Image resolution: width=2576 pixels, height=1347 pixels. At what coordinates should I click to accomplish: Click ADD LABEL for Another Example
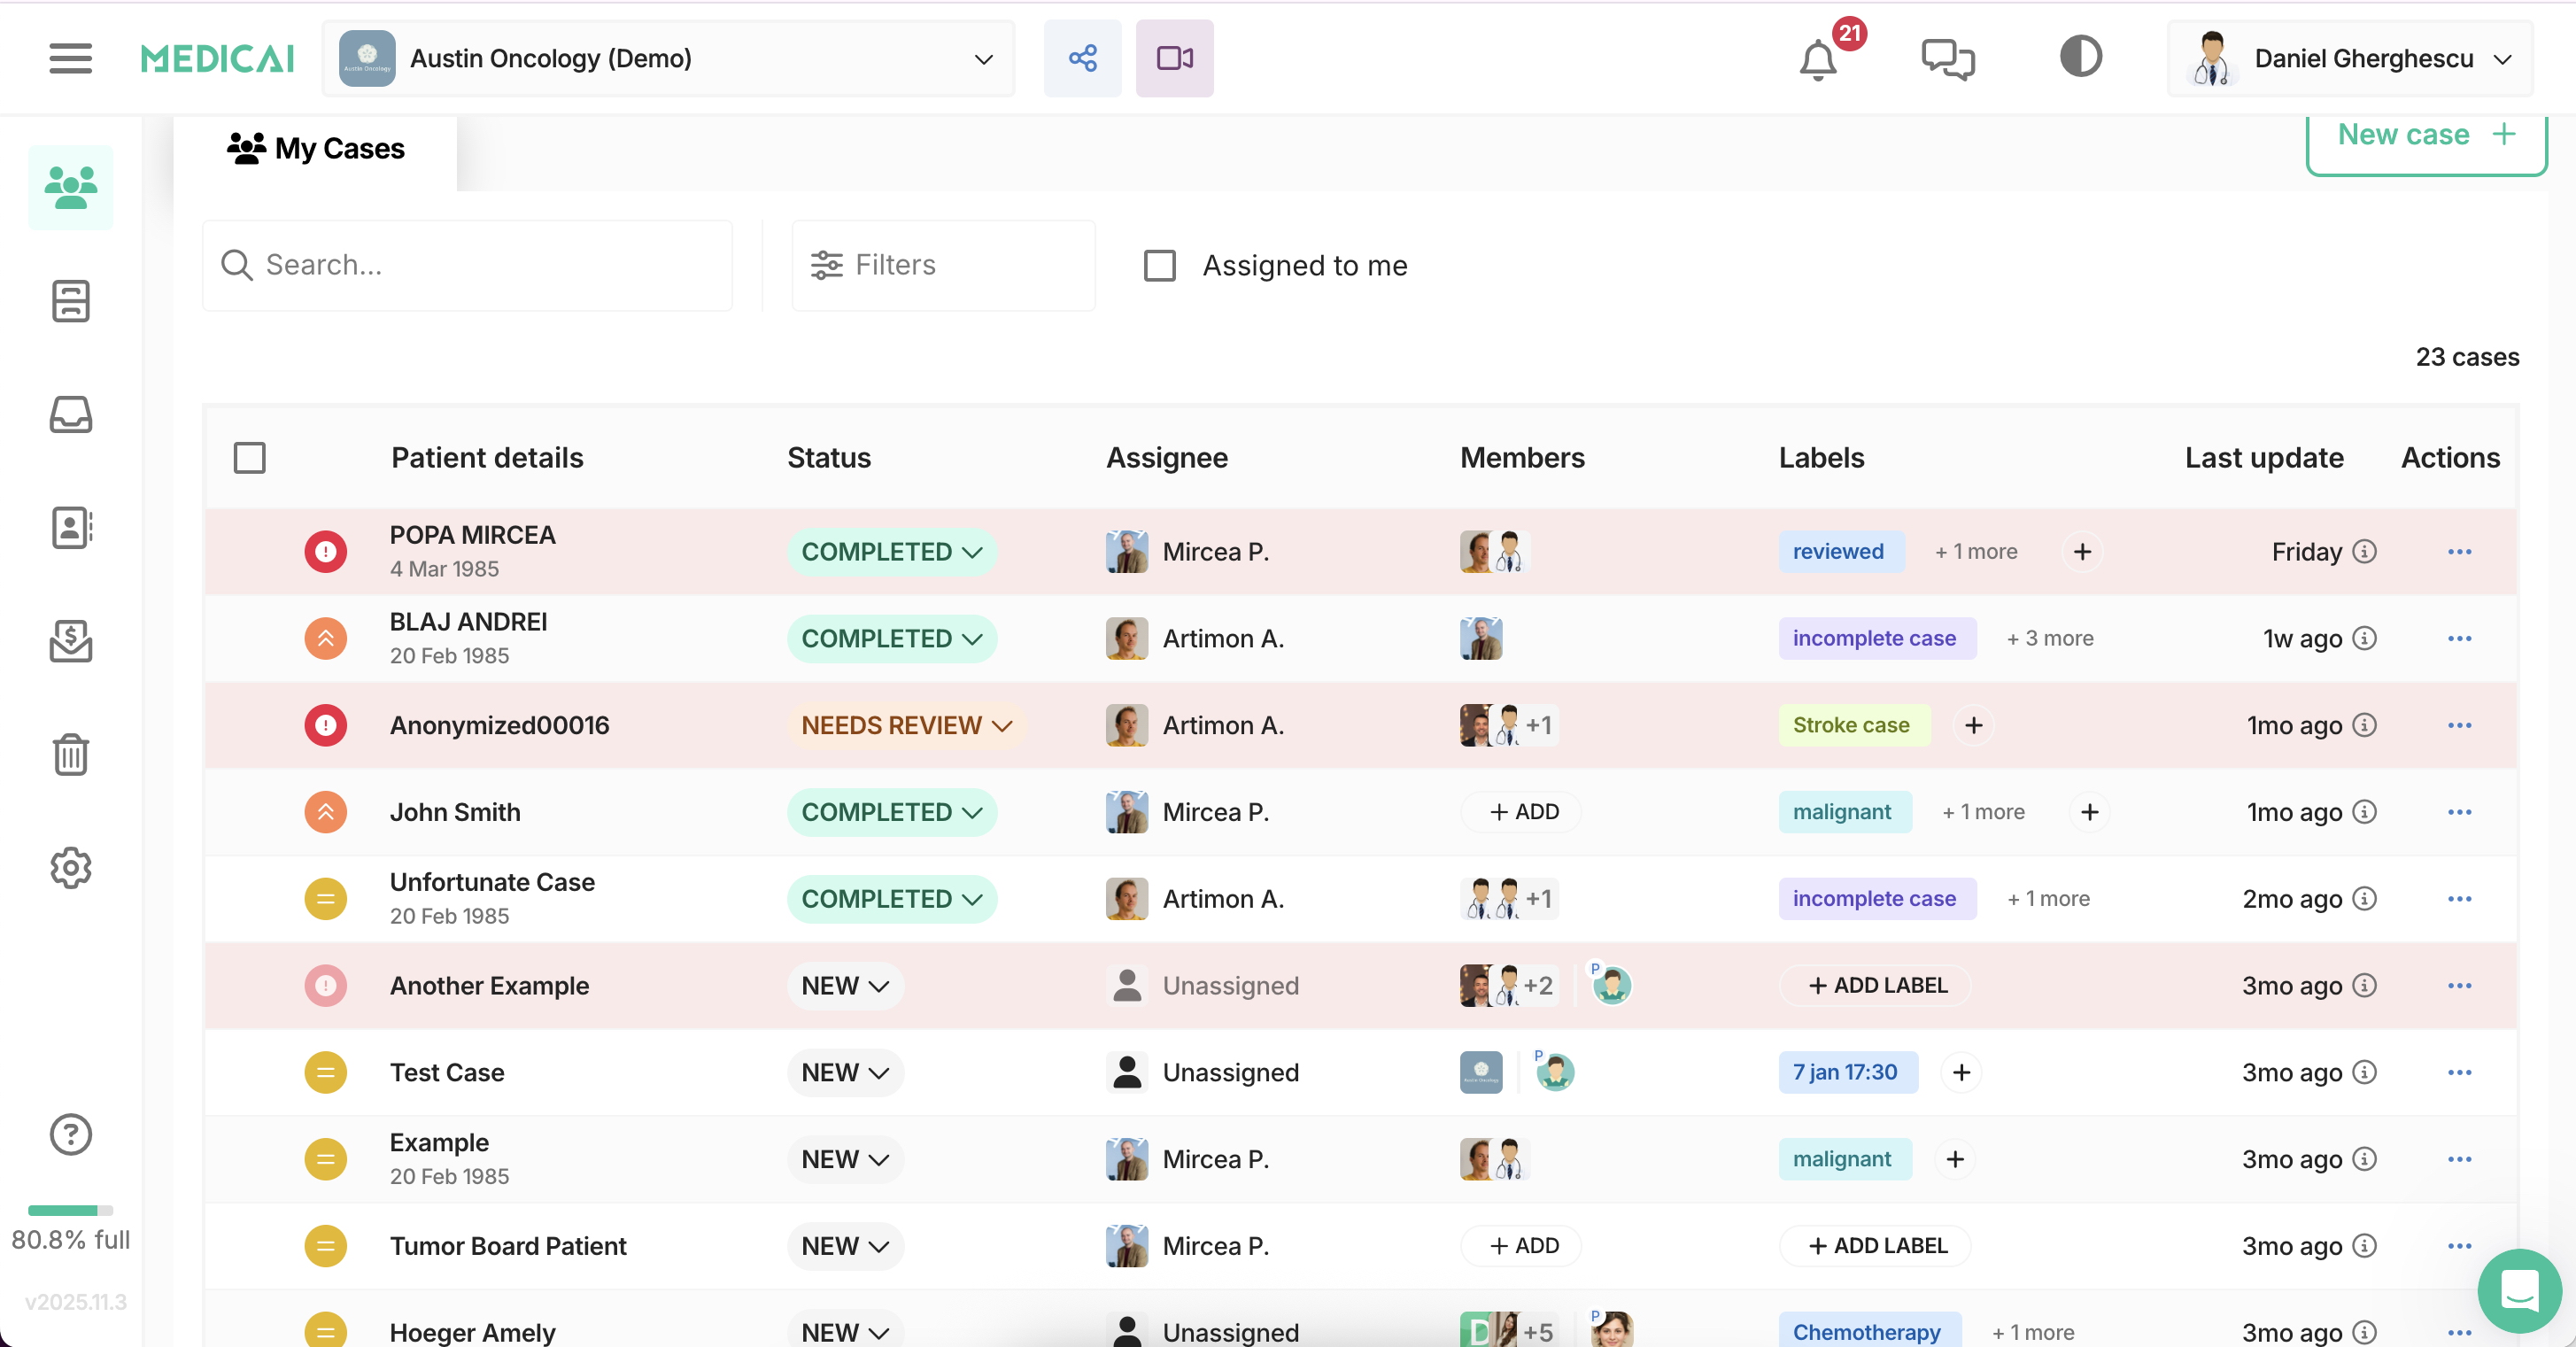pos(1875,985)
